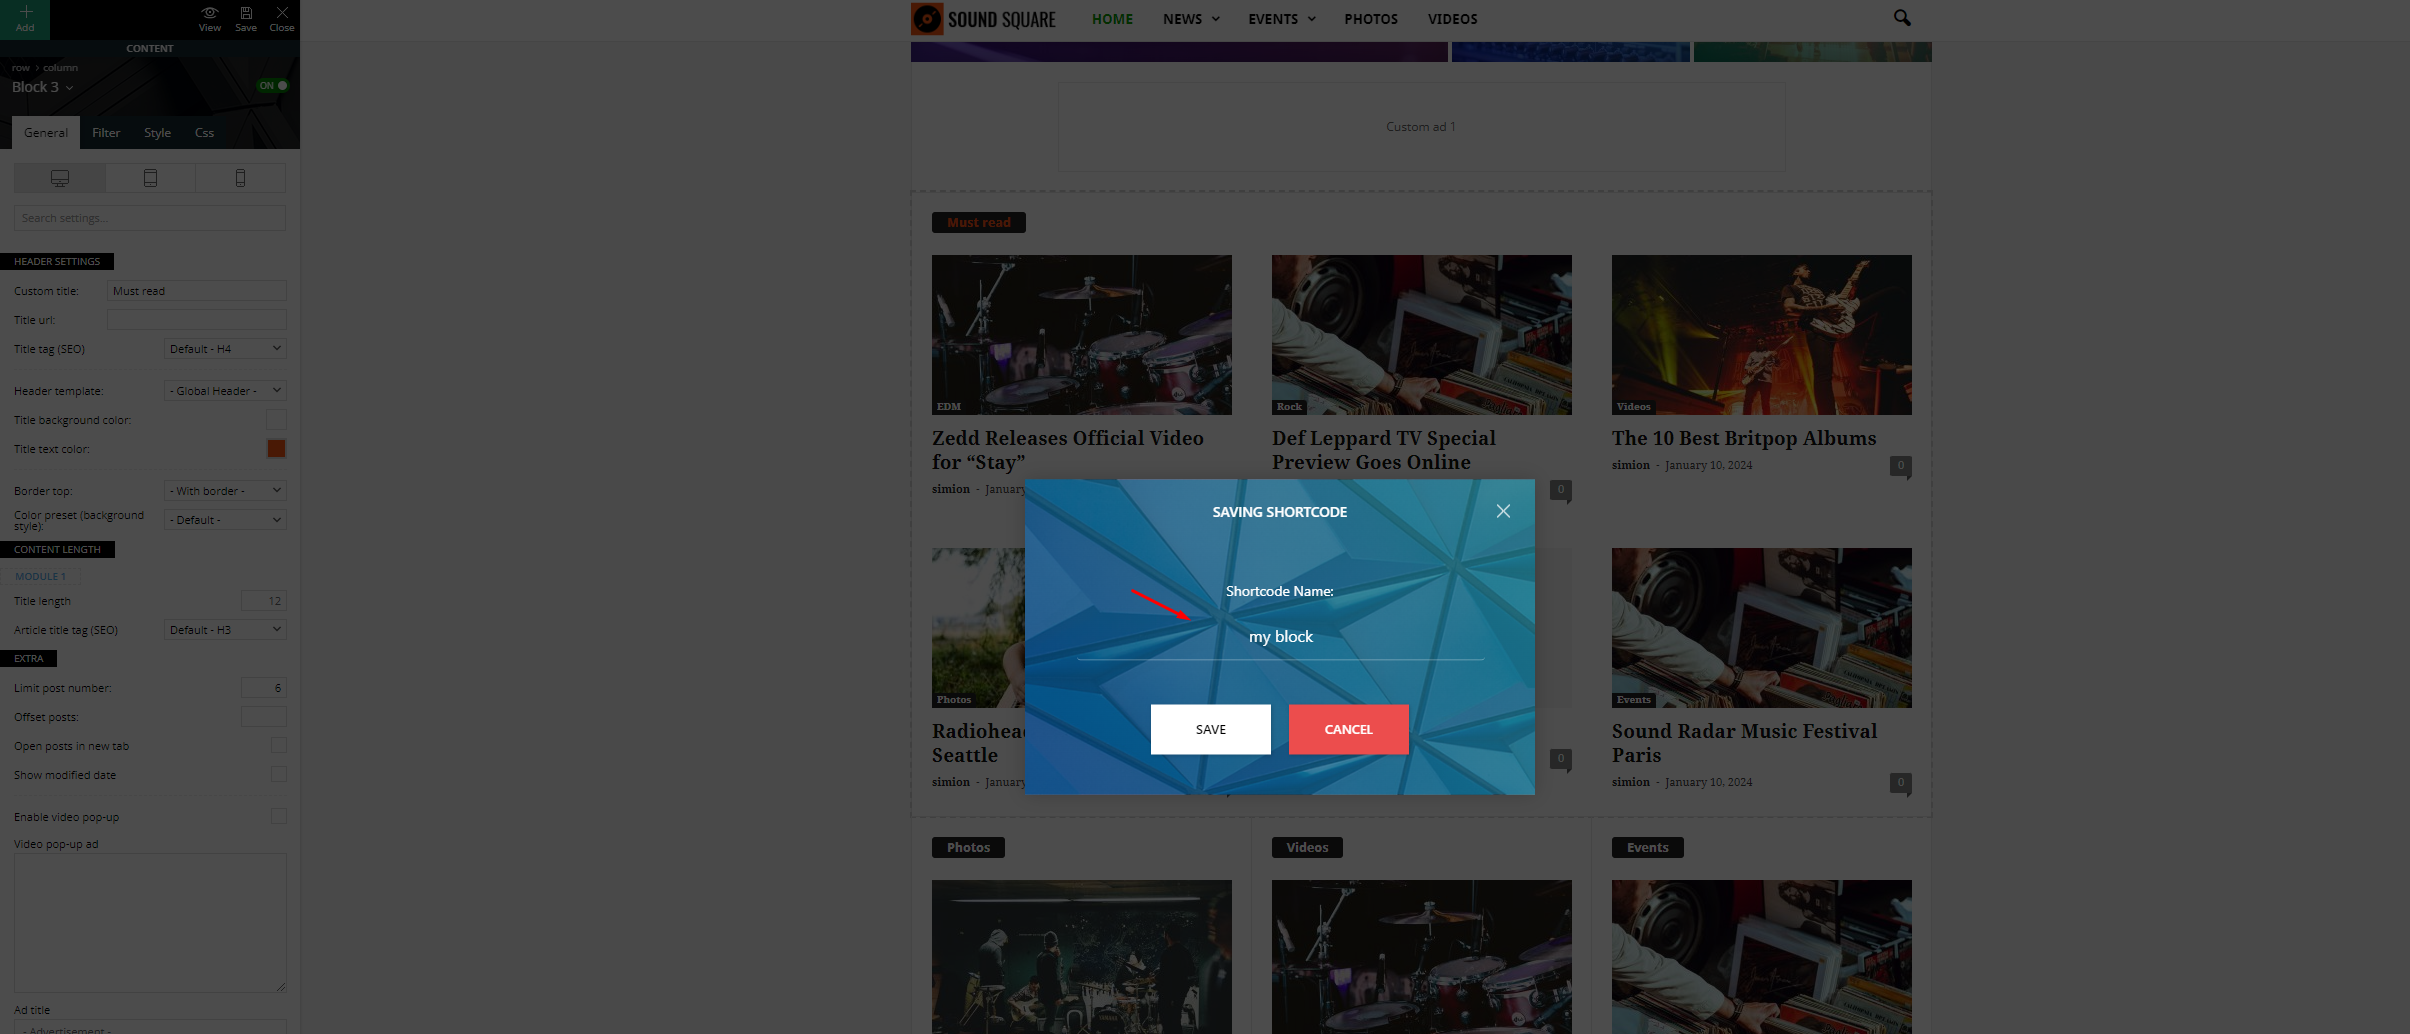Viewport: 2410px width, 1034px height.
Task: Click the column breadcrumb link
Action: [x=60, y=68]
